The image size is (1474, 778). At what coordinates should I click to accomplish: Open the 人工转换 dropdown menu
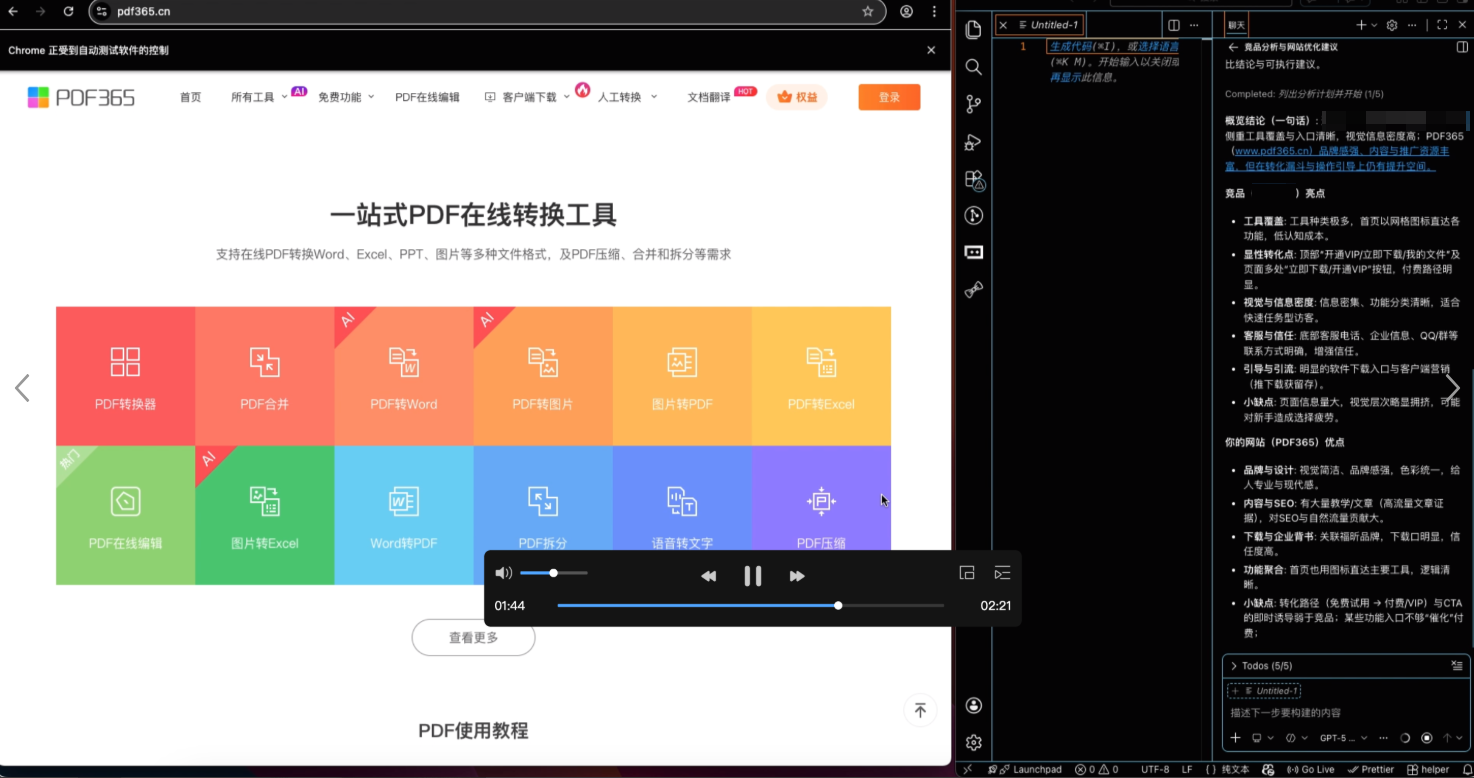tap(627, 97)
